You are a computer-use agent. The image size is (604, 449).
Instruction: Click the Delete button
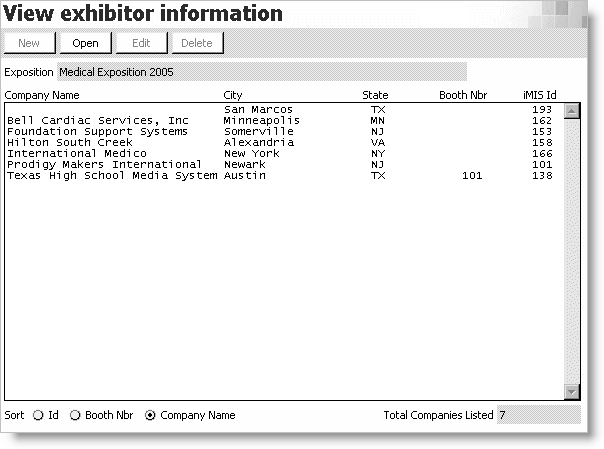click(x=197, y=43)
